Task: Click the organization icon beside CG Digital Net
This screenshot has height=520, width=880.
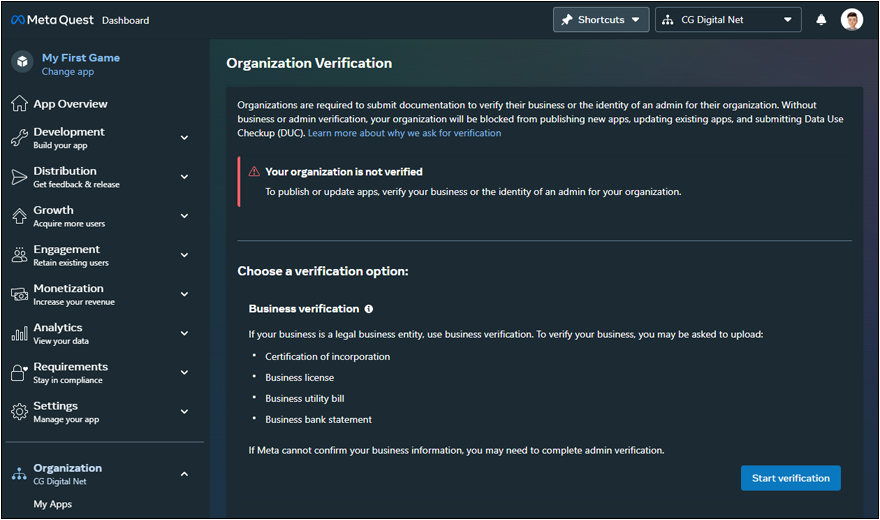Action: [x=667, y=20]
